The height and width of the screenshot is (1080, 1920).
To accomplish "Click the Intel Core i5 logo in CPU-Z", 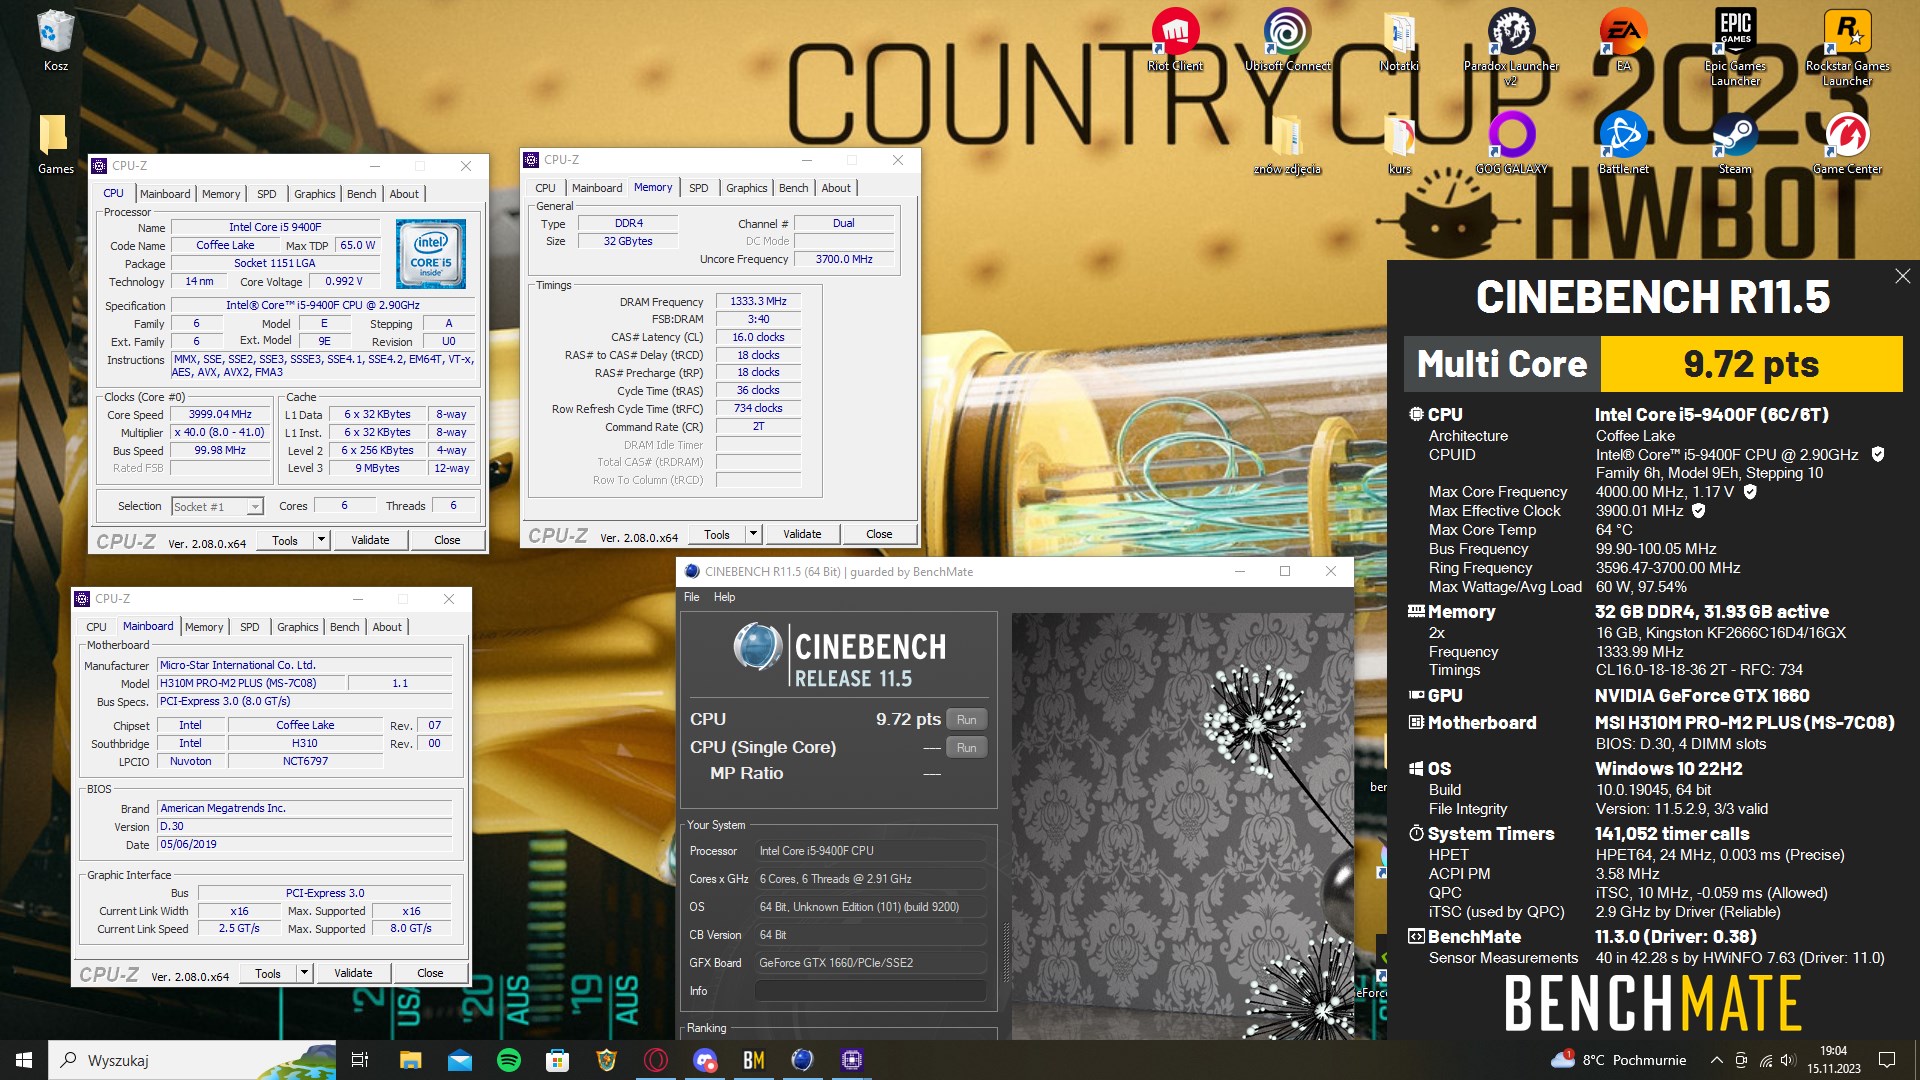I will tap(431, 254).
